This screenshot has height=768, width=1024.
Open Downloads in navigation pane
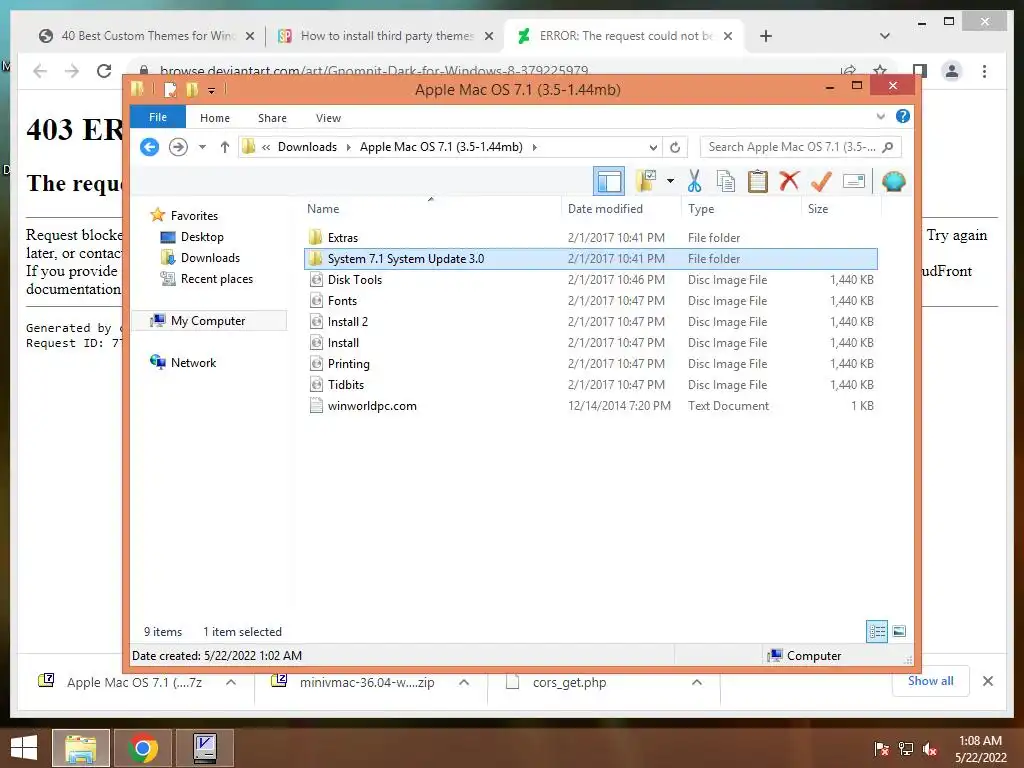point(210,257)
